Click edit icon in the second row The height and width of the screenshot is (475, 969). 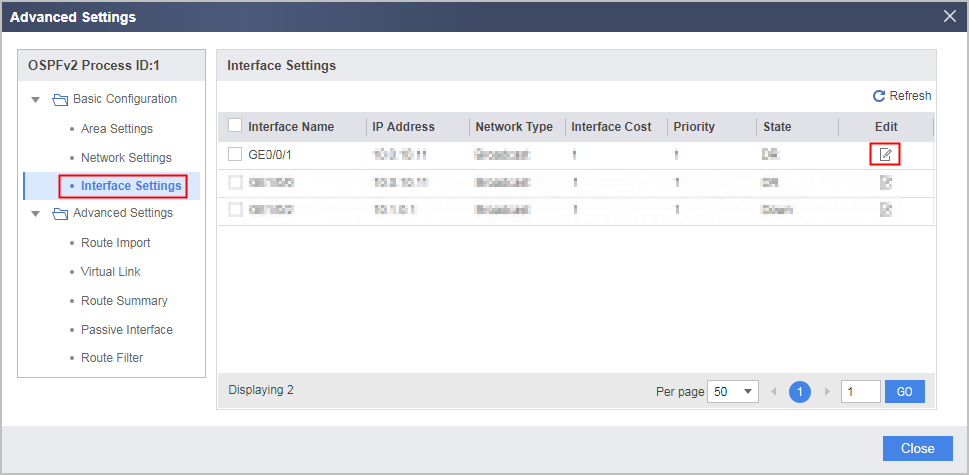click(886, 182)
